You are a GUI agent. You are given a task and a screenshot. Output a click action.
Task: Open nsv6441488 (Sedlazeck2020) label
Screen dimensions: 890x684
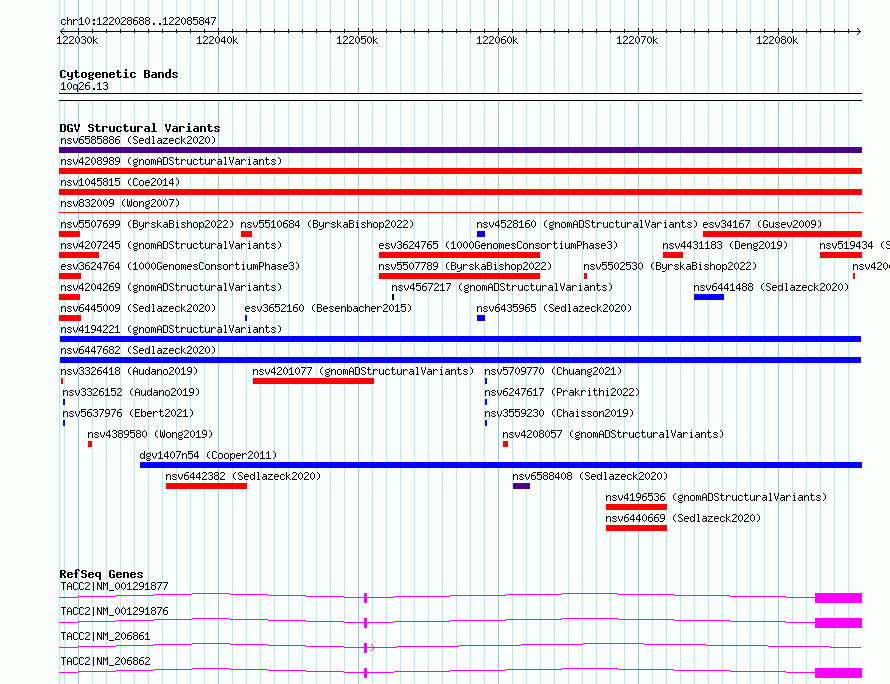(771, 287)
